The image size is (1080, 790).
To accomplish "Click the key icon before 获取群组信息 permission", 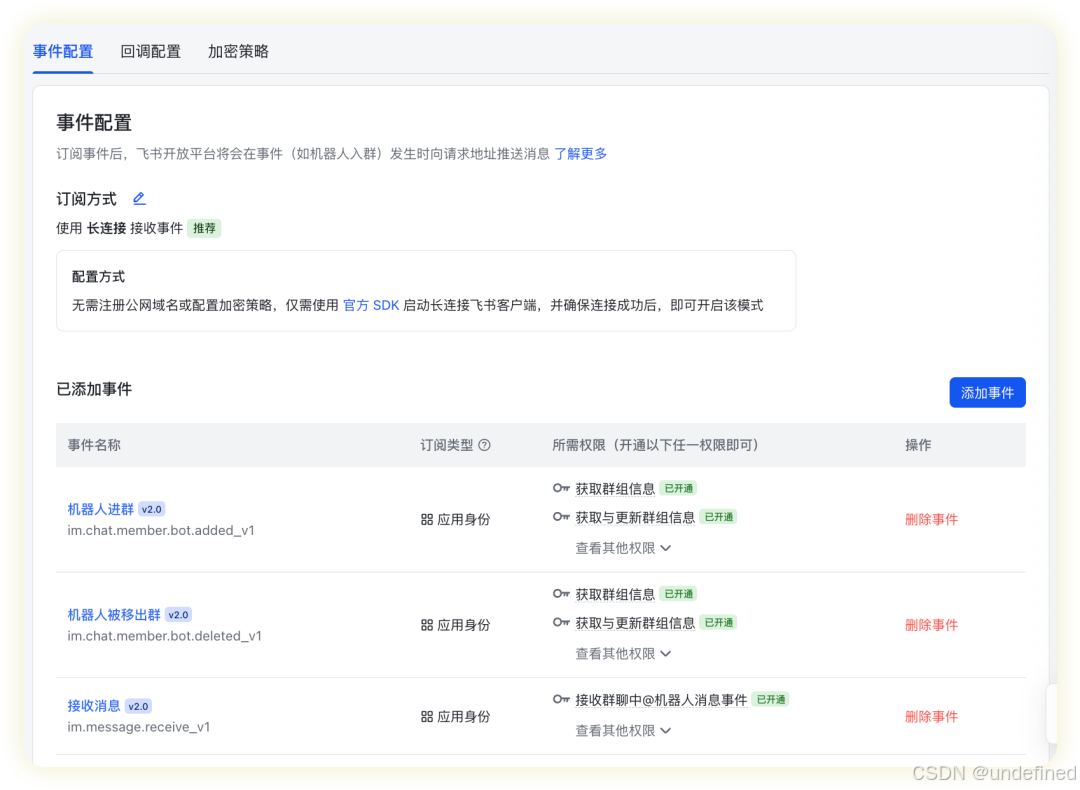I will 561,488.
